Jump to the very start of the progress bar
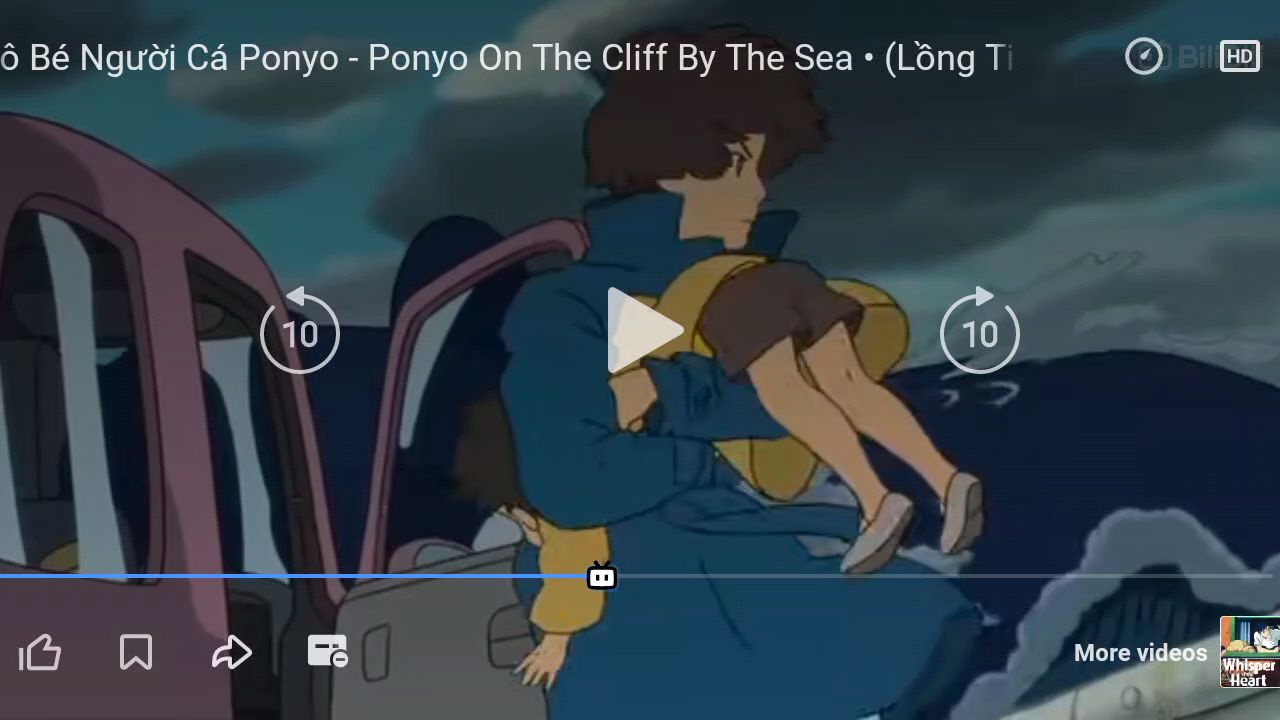Screen dimensions: 1280x720 pos(3,576)
